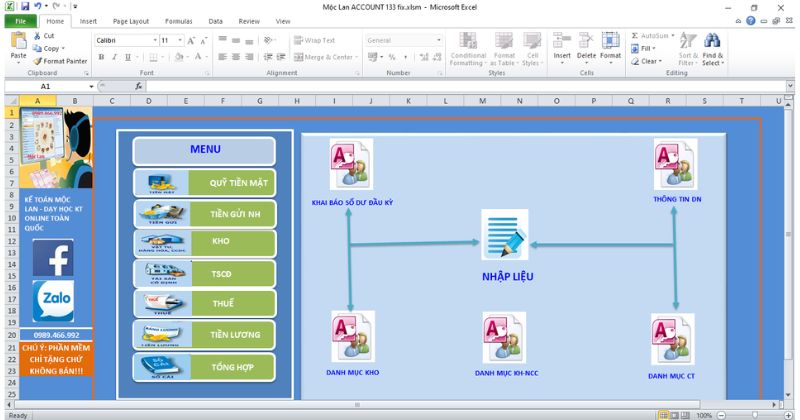Image resolution: width=800 pixels, height=420 pixels.
Task: Toggle Wrap Text
Action: (x=314, y=40)
